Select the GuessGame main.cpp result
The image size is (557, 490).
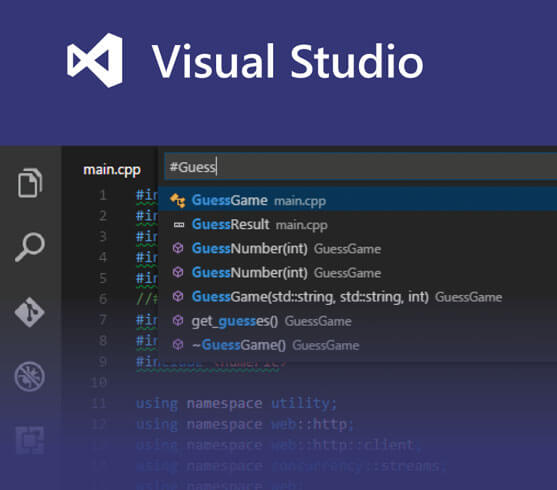coord(357,200)
